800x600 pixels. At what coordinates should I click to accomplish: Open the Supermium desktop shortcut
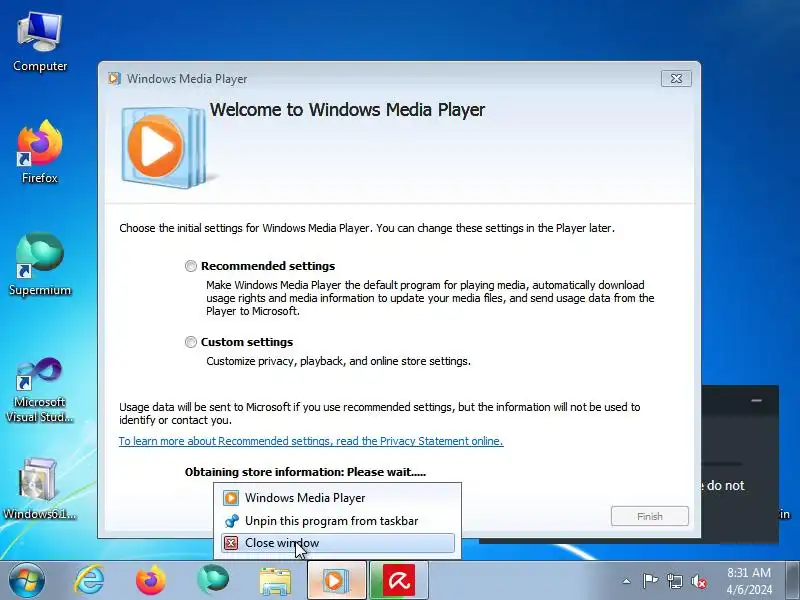coord(40,264)
